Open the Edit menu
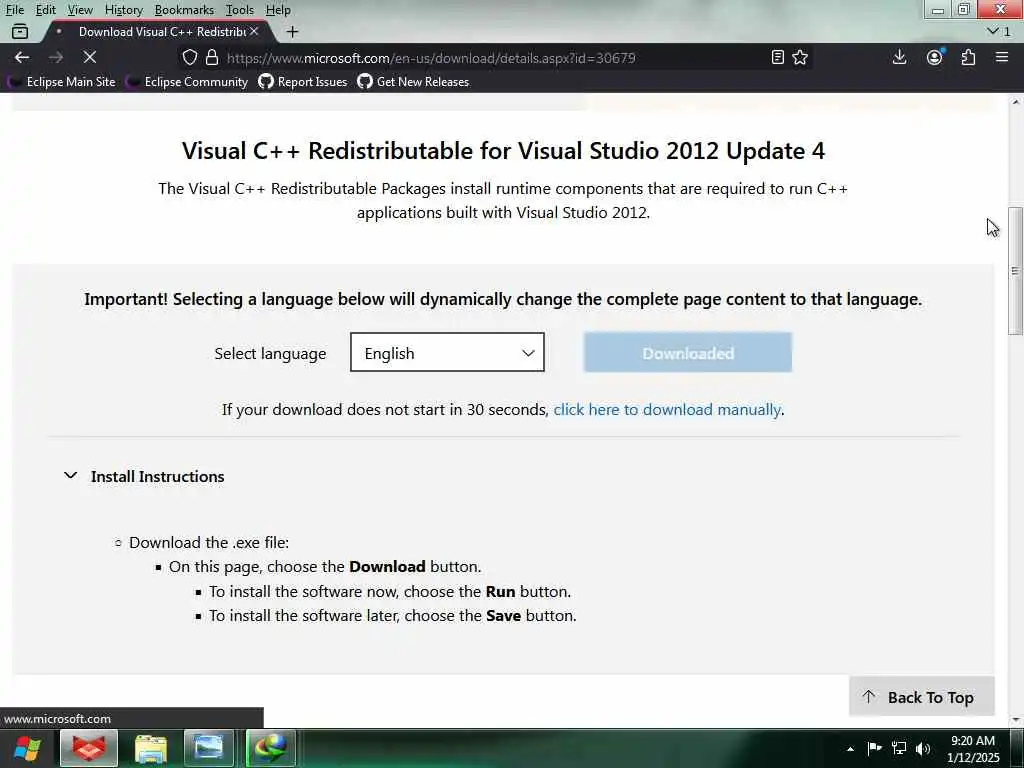The width and height of the screenshot is (1024, 768). click(x=45, y=10)
